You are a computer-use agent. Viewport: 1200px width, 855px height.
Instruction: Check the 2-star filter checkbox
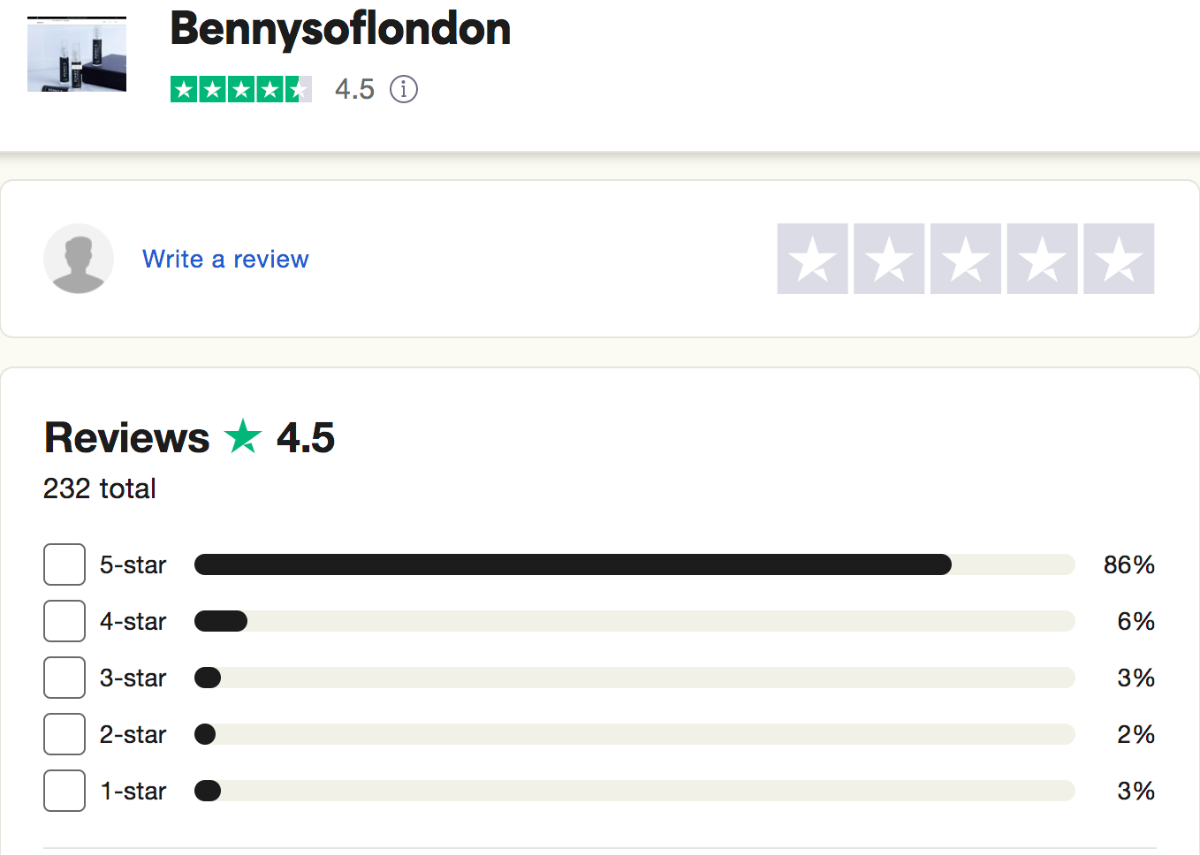coord(65,734)
